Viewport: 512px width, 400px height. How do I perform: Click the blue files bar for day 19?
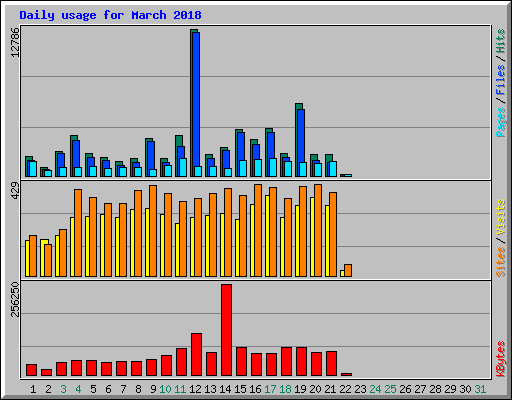point(301,136)
